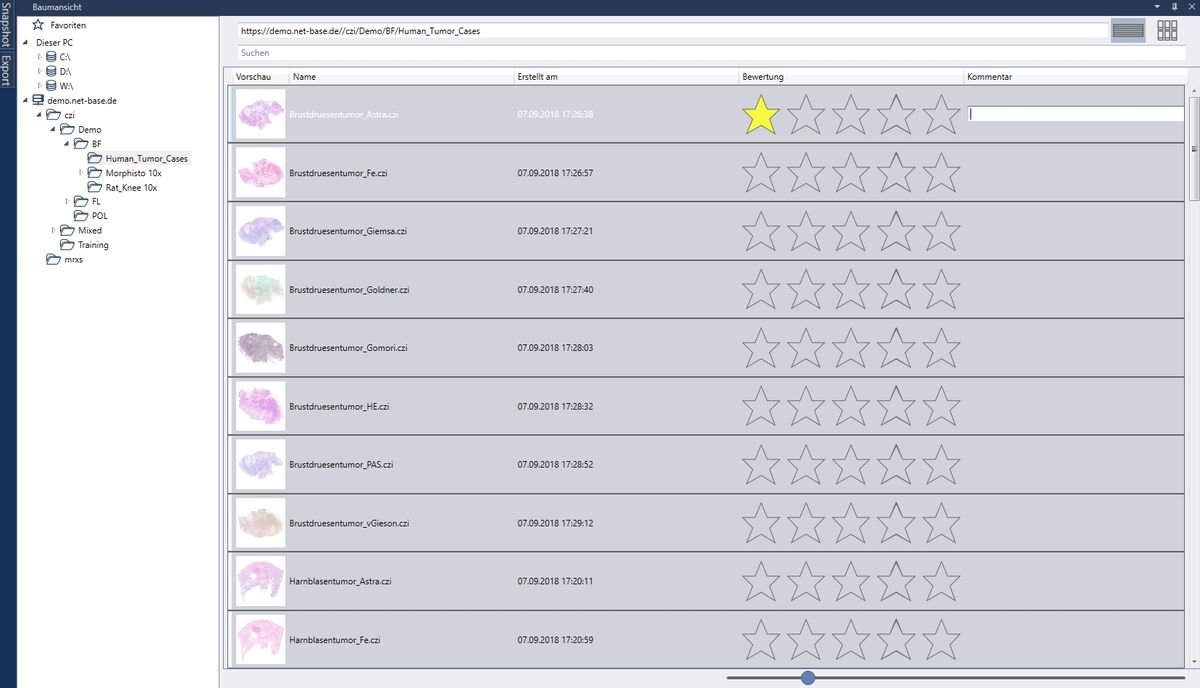Viewport: 1200px width, 688px height.
Task: Collapse the BF folder node
Action: pyautogui.click(x=68, y=144)
